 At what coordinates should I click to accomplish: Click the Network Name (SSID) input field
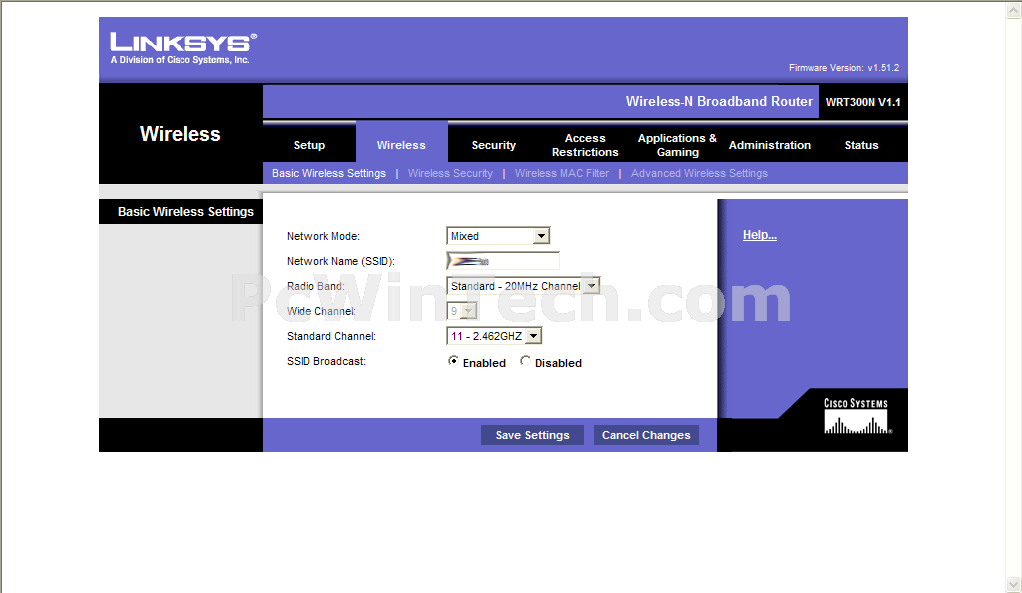(x=503, y=261)
